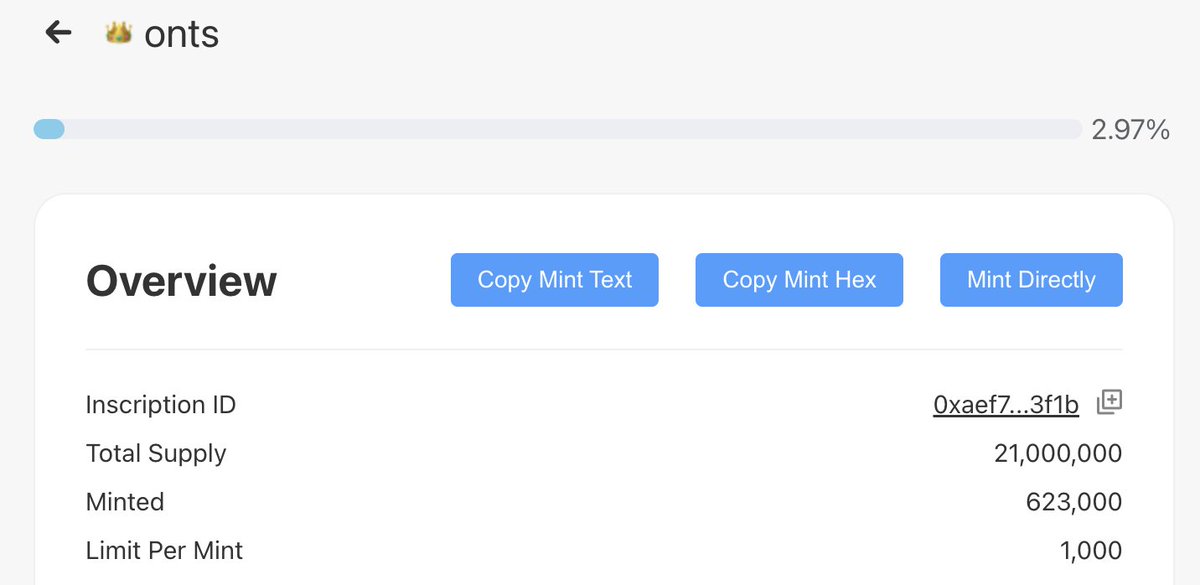Click the mint progress bar
The image size is (1200, 585).
coord(558,129)
